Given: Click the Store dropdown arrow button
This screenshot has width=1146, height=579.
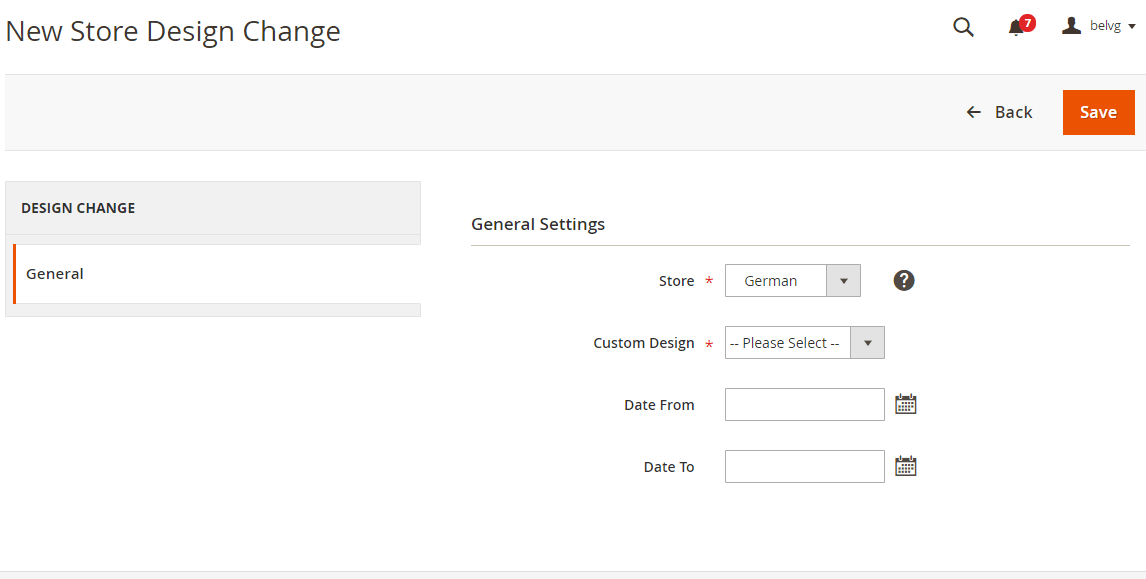Looking at the screenshot, I should [843, 280].
